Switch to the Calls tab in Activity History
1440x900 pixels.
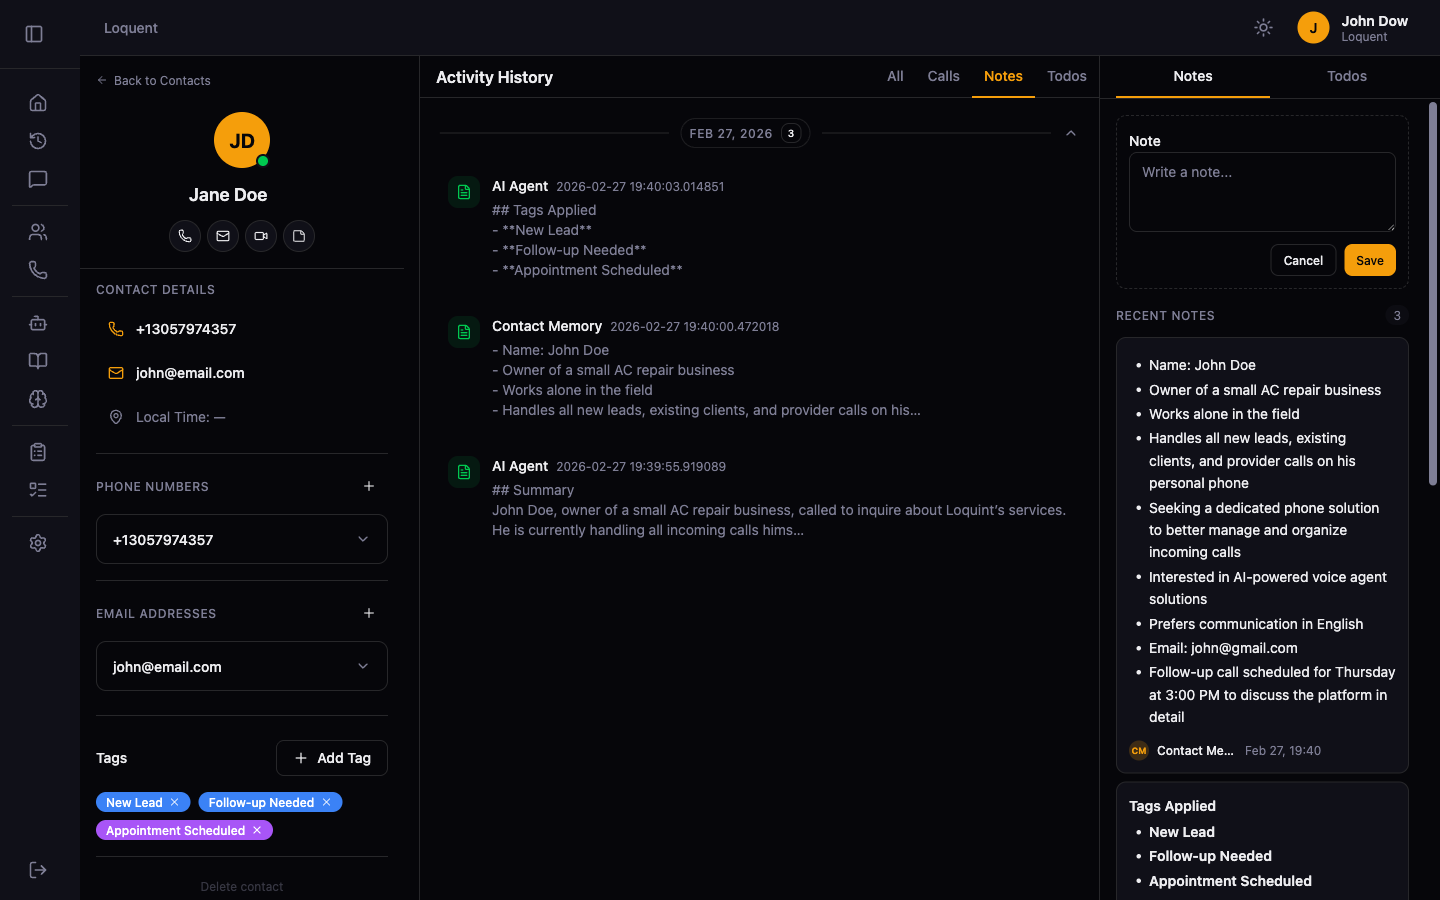click(943, 76)
